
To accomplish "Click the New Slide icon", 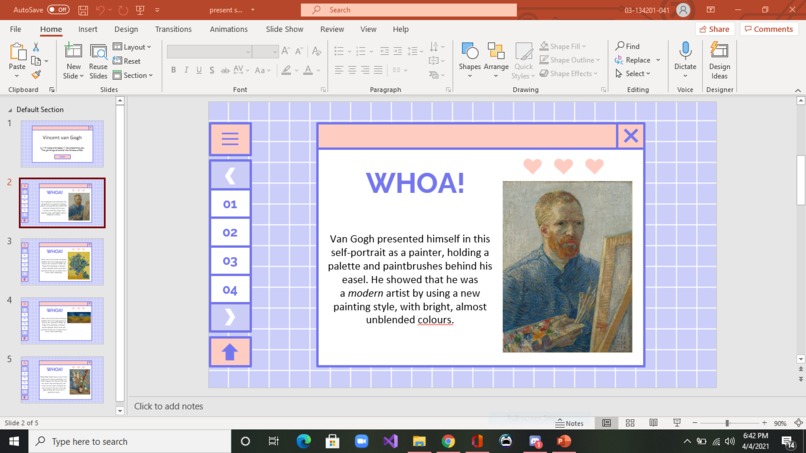I will (73, 51).
